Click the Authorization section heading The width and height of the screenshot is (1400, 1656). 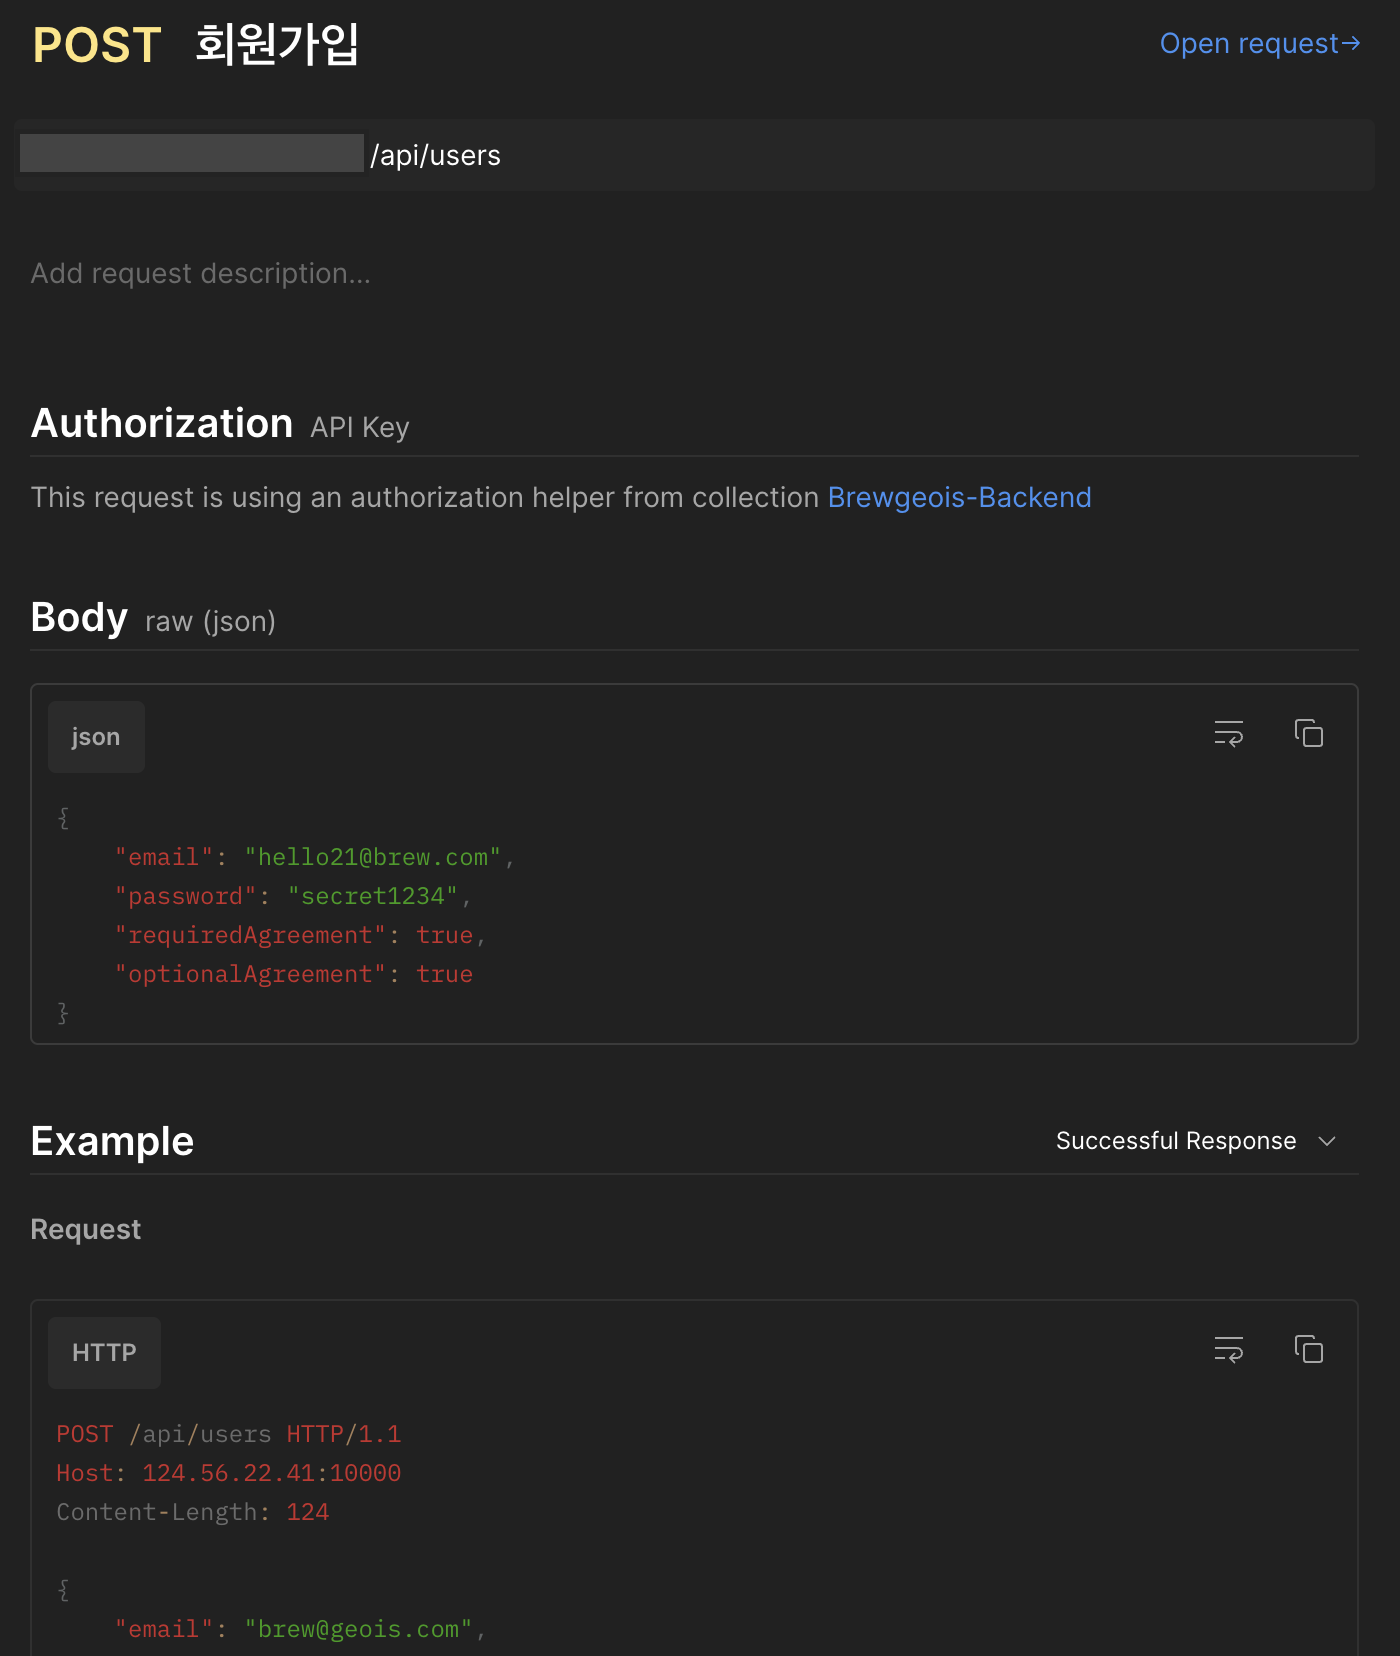coord(162,423)
